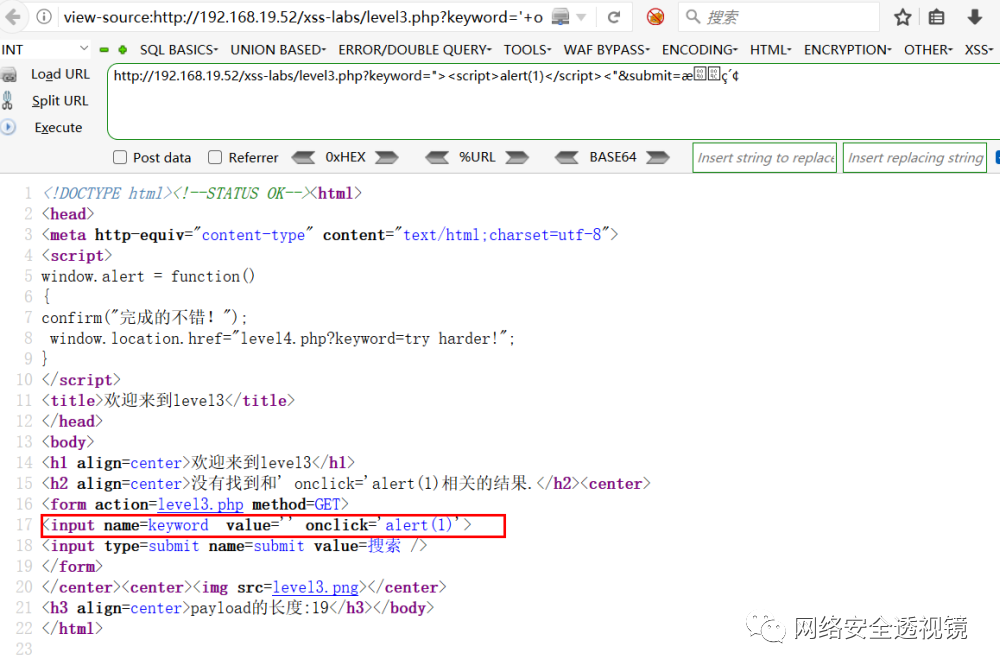Open the ENCODING menu
Viewport: 1000px width, 672px height.
tap(699, 50)
